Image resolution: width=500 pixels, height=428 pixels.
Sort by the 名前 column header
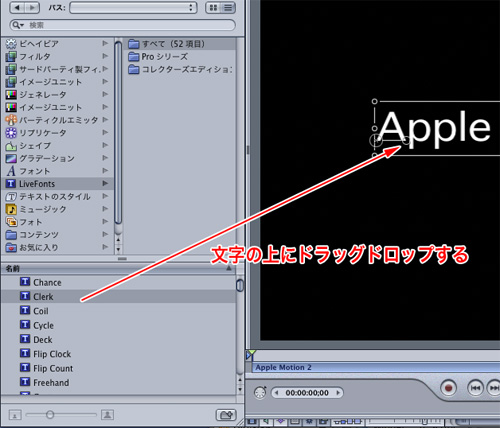[x=119, y=268]
